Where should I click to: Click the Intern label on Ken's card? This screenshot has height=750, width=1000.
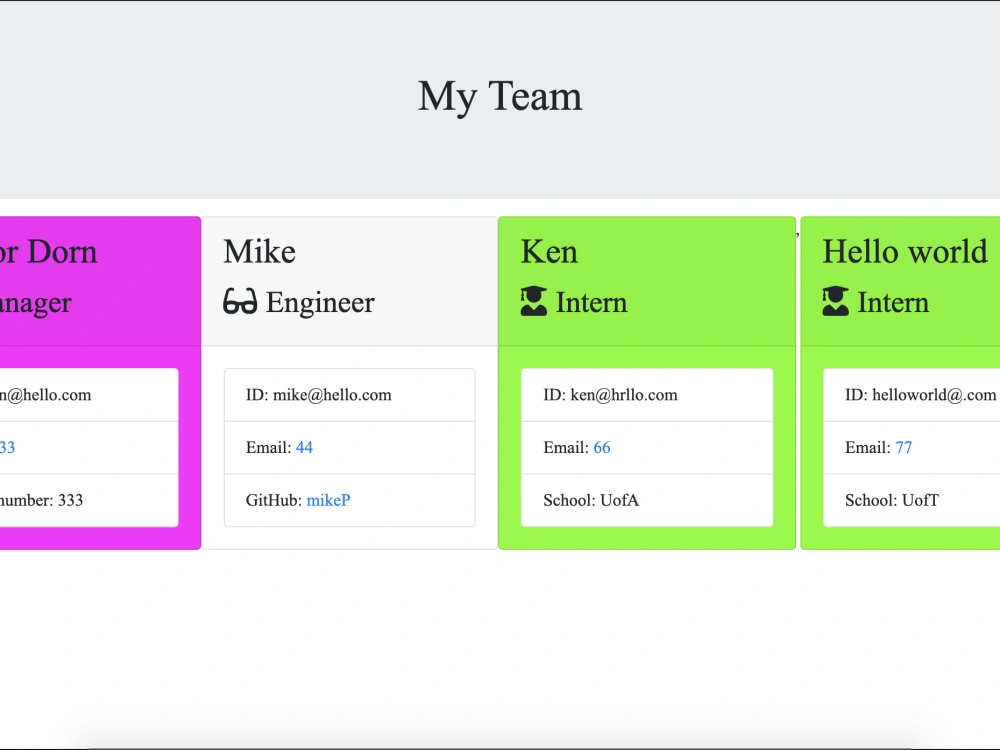(591, 302)
